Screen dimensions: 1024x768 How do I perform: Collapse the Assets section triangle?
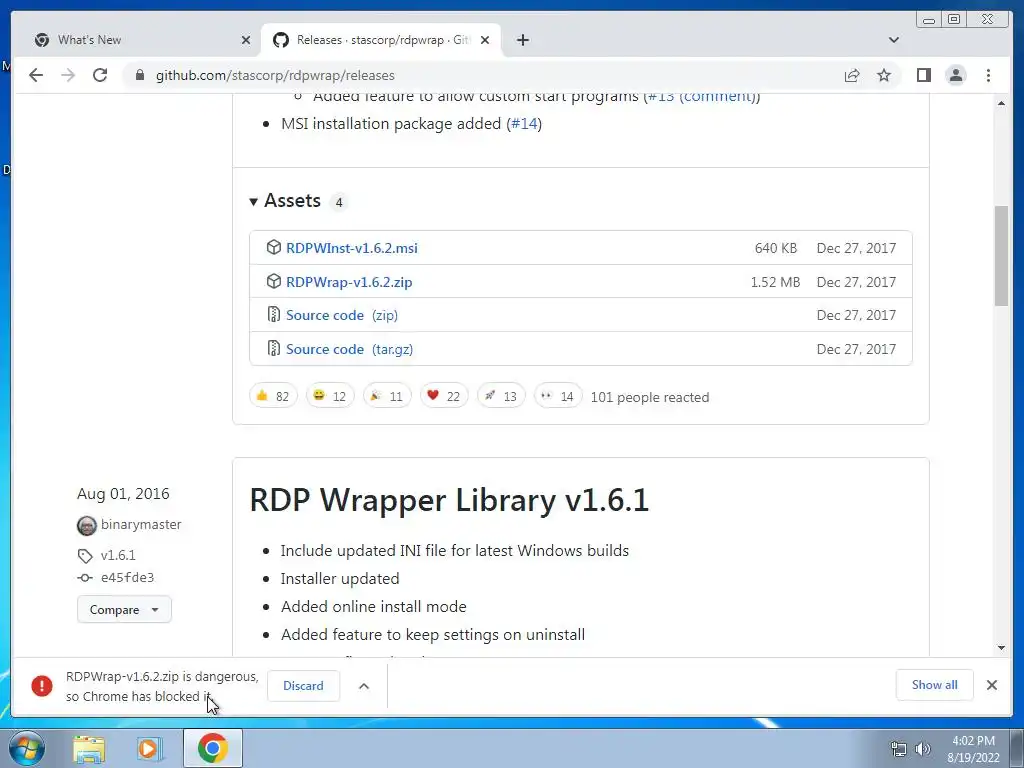pos(253,202)
